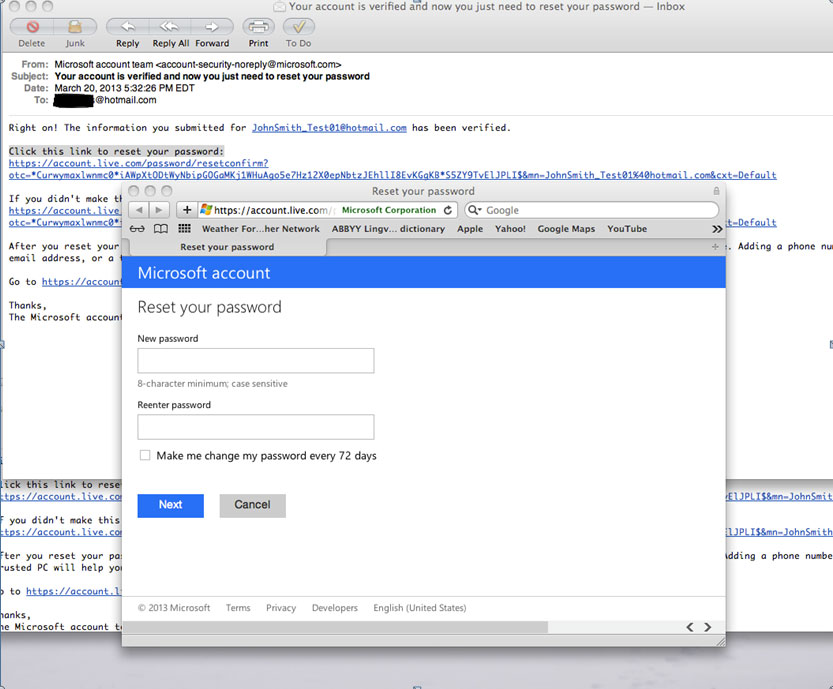Viewport: 833px width, 689px height.
Task: Open the Yahoo! bookmark
Action: [x=511, y=229]
